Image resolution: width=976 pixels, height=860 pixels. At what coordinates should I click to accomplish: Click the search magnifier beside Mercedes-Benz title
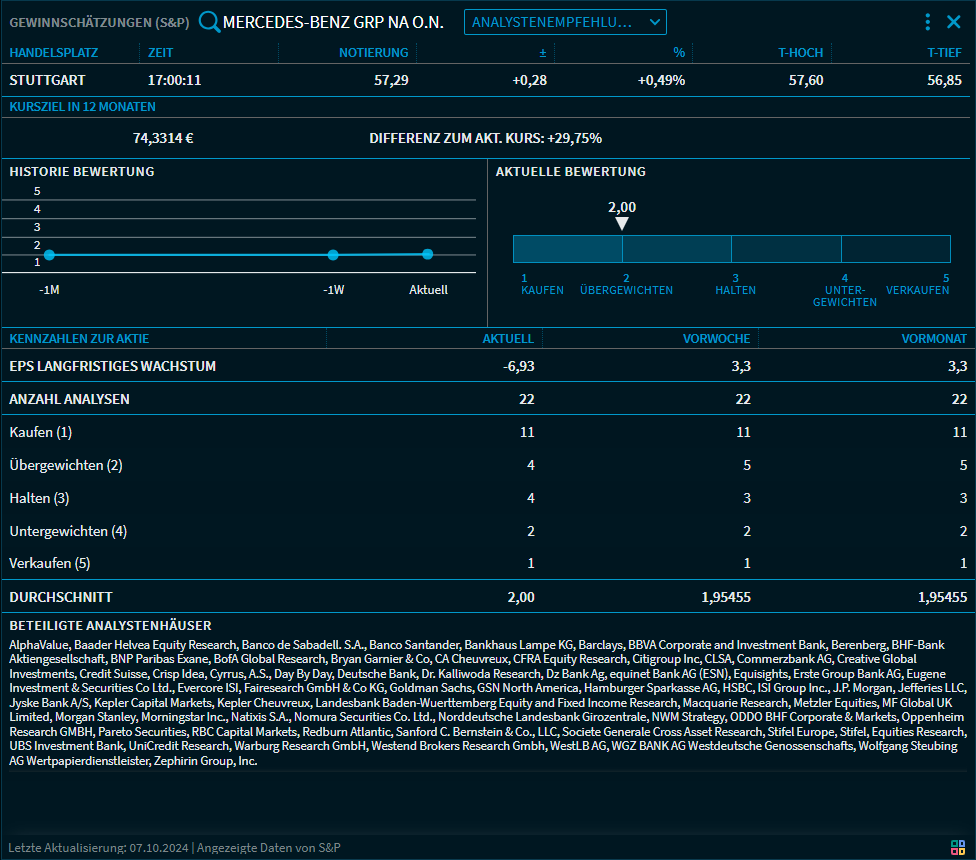[x=210, y=21]
